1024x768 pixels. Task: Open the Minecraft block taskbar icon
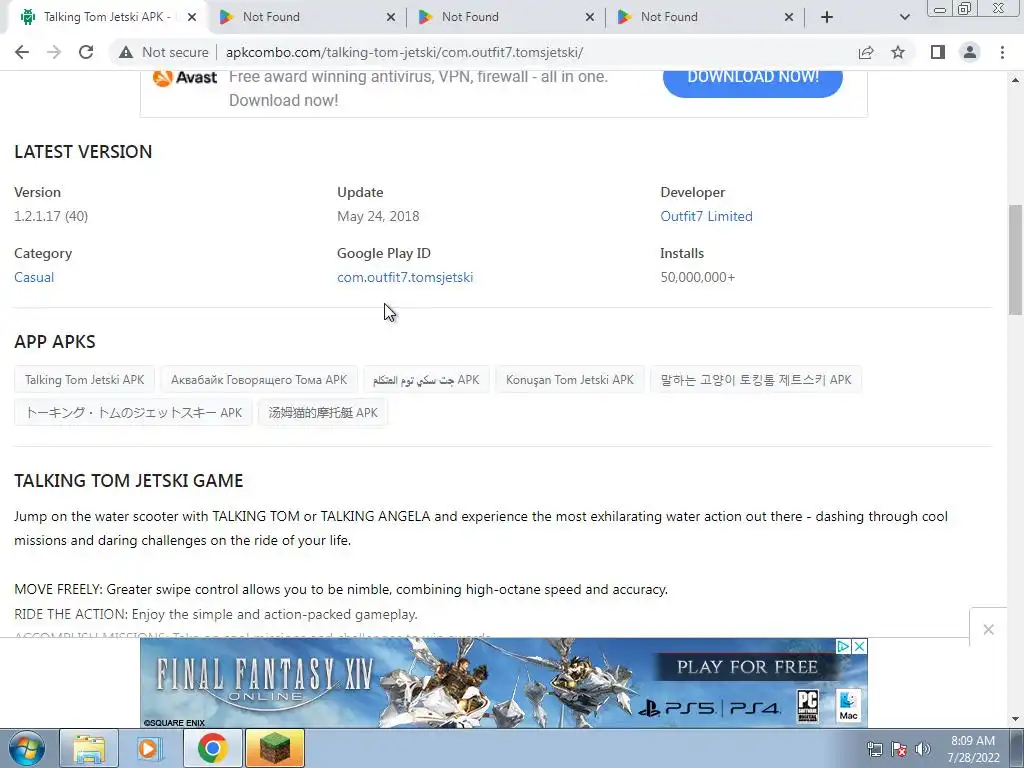click(x=275, y=748)
